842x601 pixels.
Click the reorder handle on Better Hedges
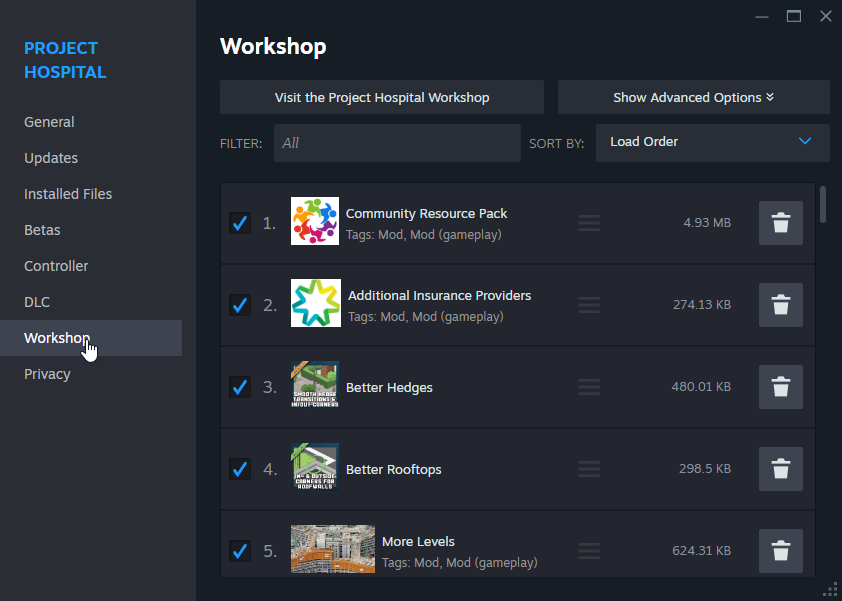point(589,387)
